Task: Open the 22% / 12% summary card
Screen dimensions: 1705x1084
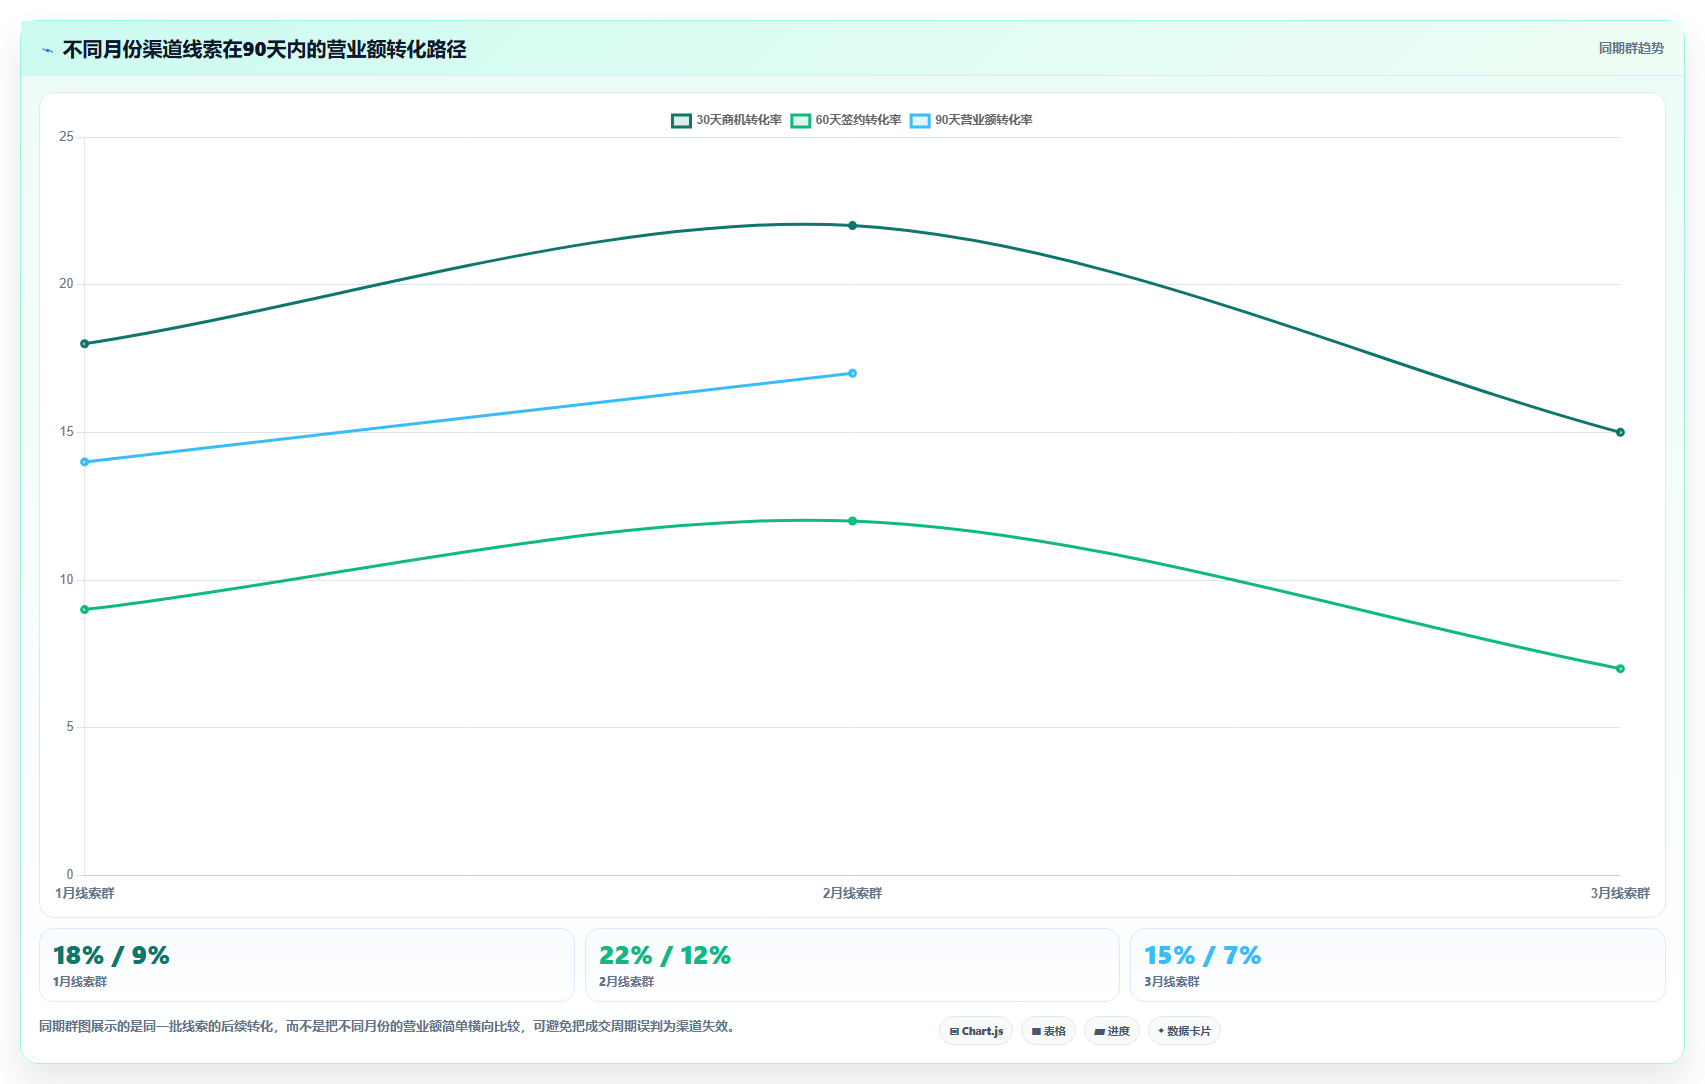Action: pos(852,965)
